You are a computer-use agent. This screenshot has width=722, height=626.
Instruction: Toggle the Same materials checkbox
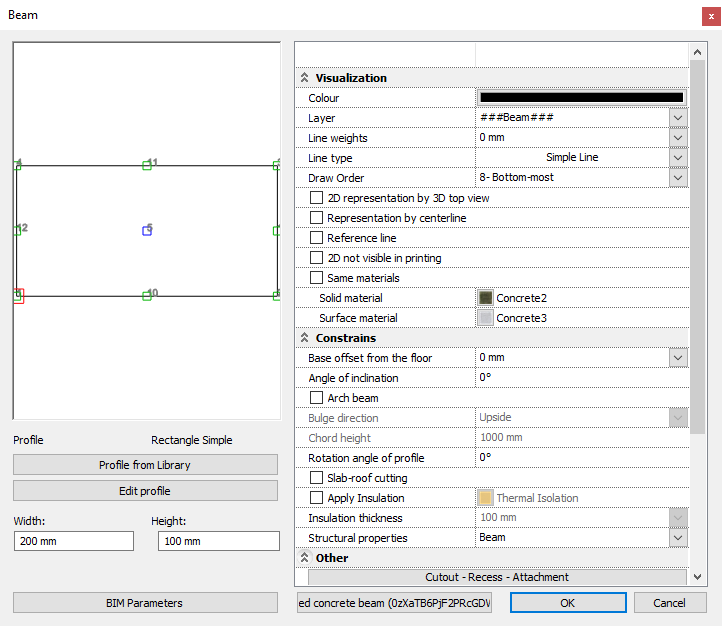(316, 278)
